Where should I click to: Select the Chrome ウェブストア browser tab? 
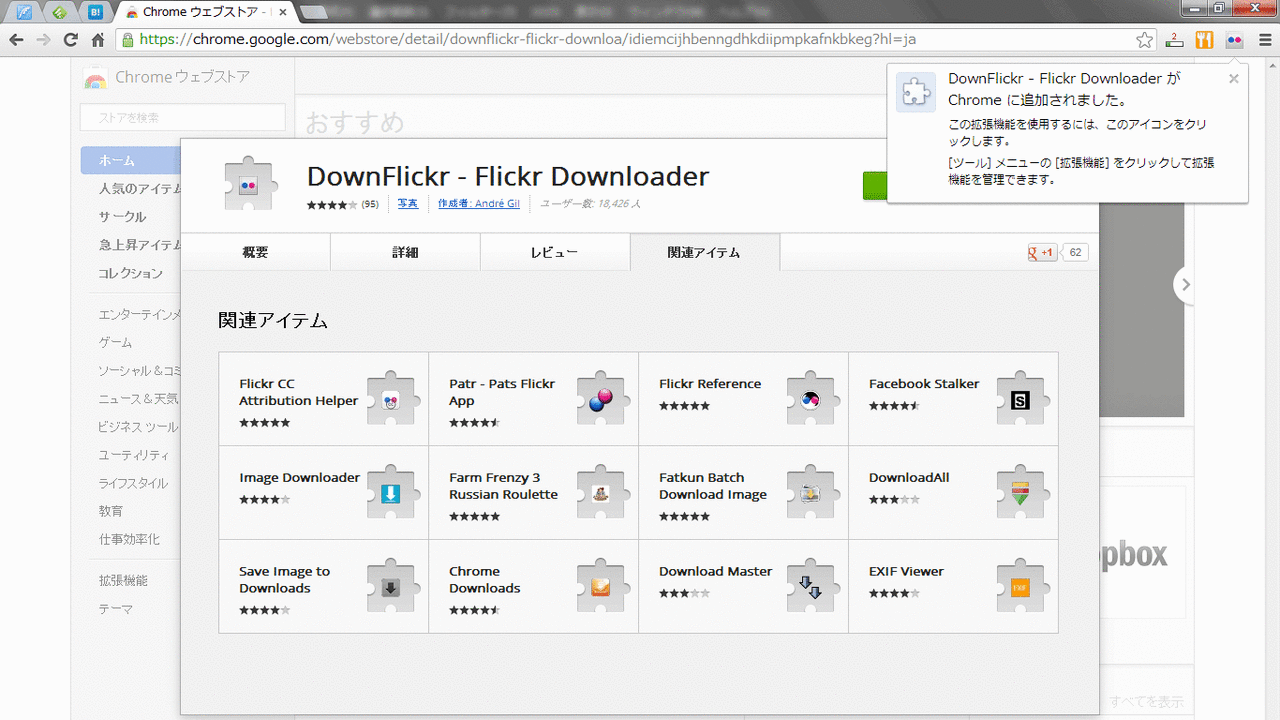pyautogui.click(x=205, y=12)
